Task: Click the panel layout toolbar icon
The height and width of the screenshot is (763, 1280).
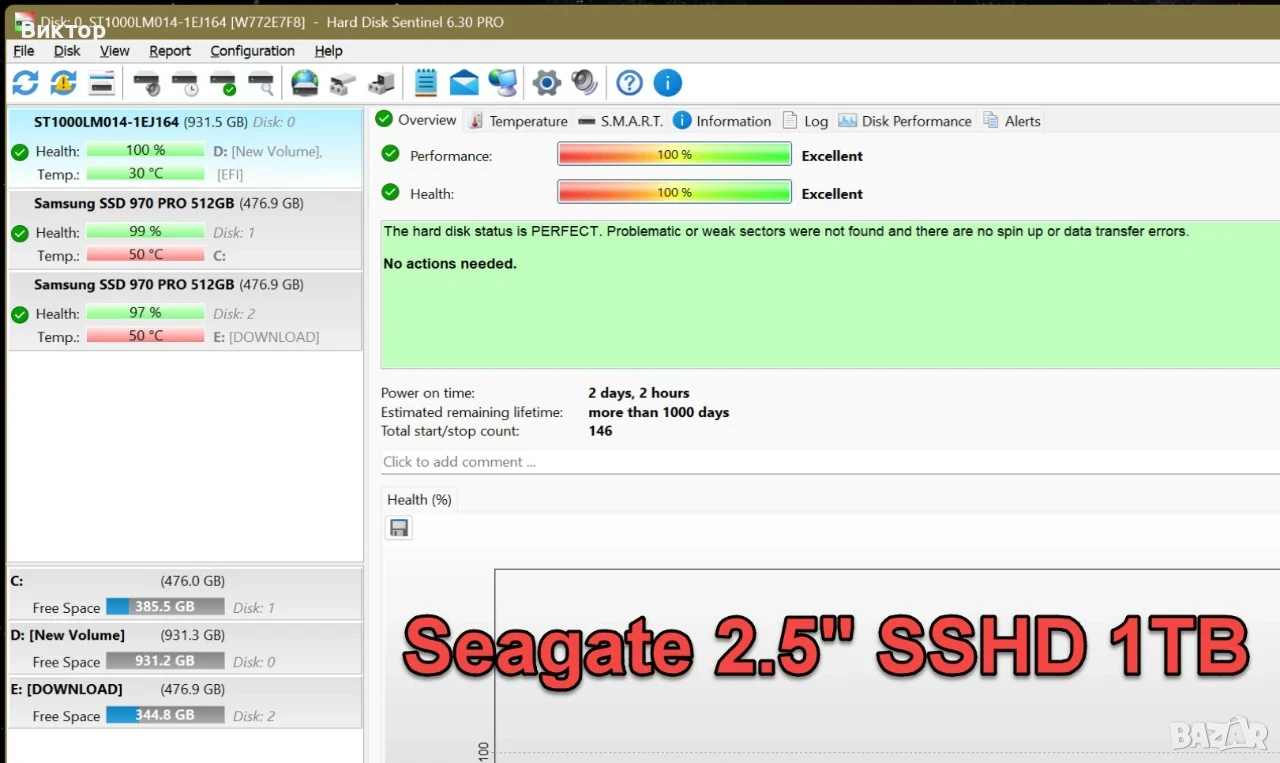Action: click(102, 83)
